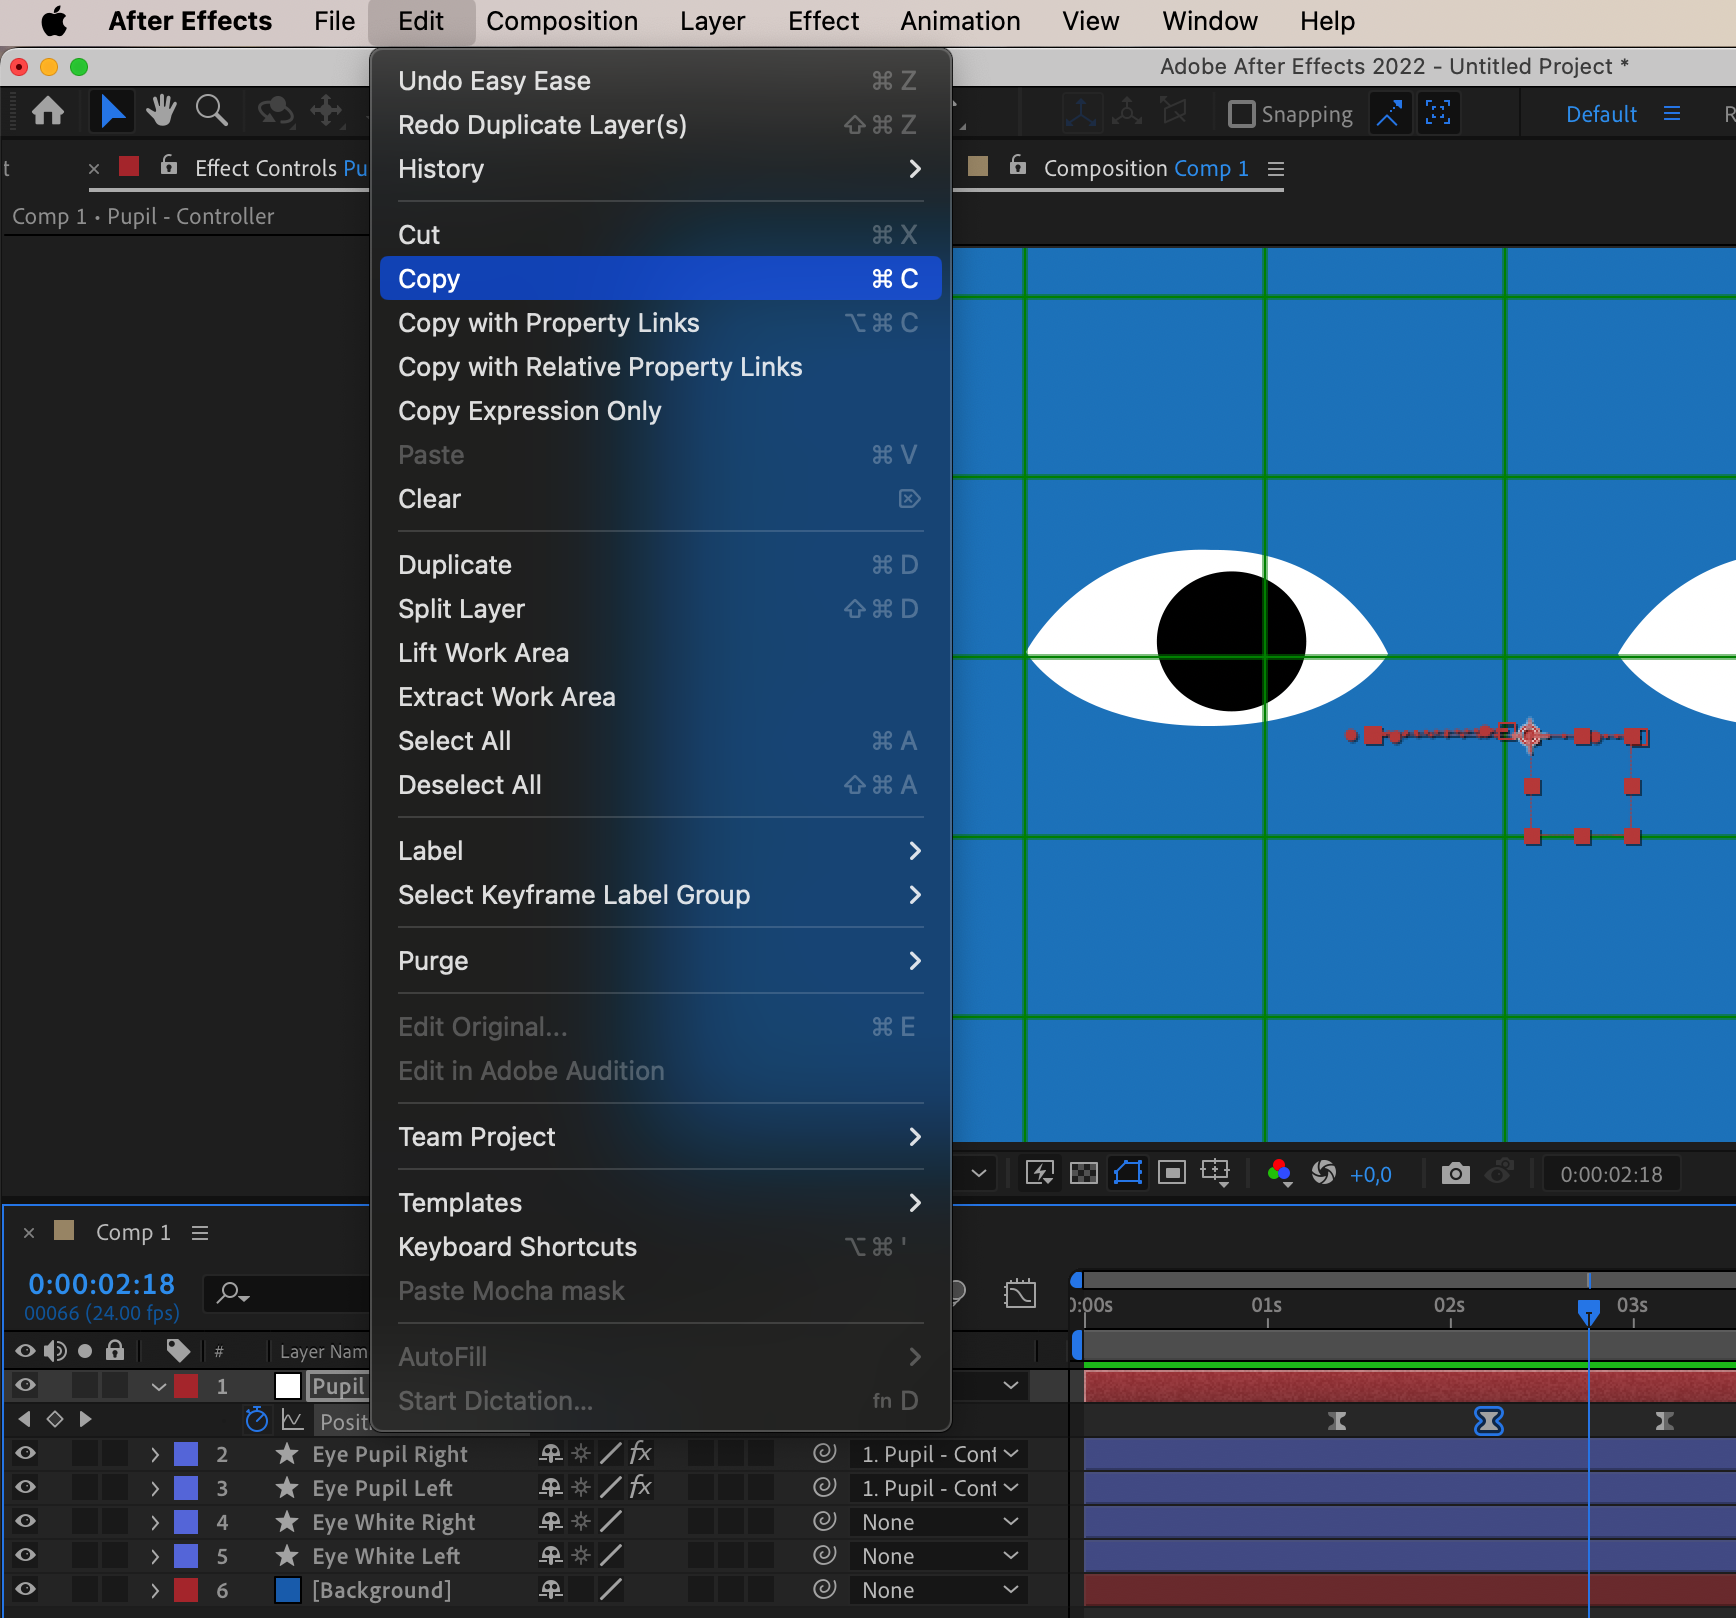Screen dimensions: 1736x1618
Task: Toggle Effect Controls panel lock icon
Action: (169, 165)
